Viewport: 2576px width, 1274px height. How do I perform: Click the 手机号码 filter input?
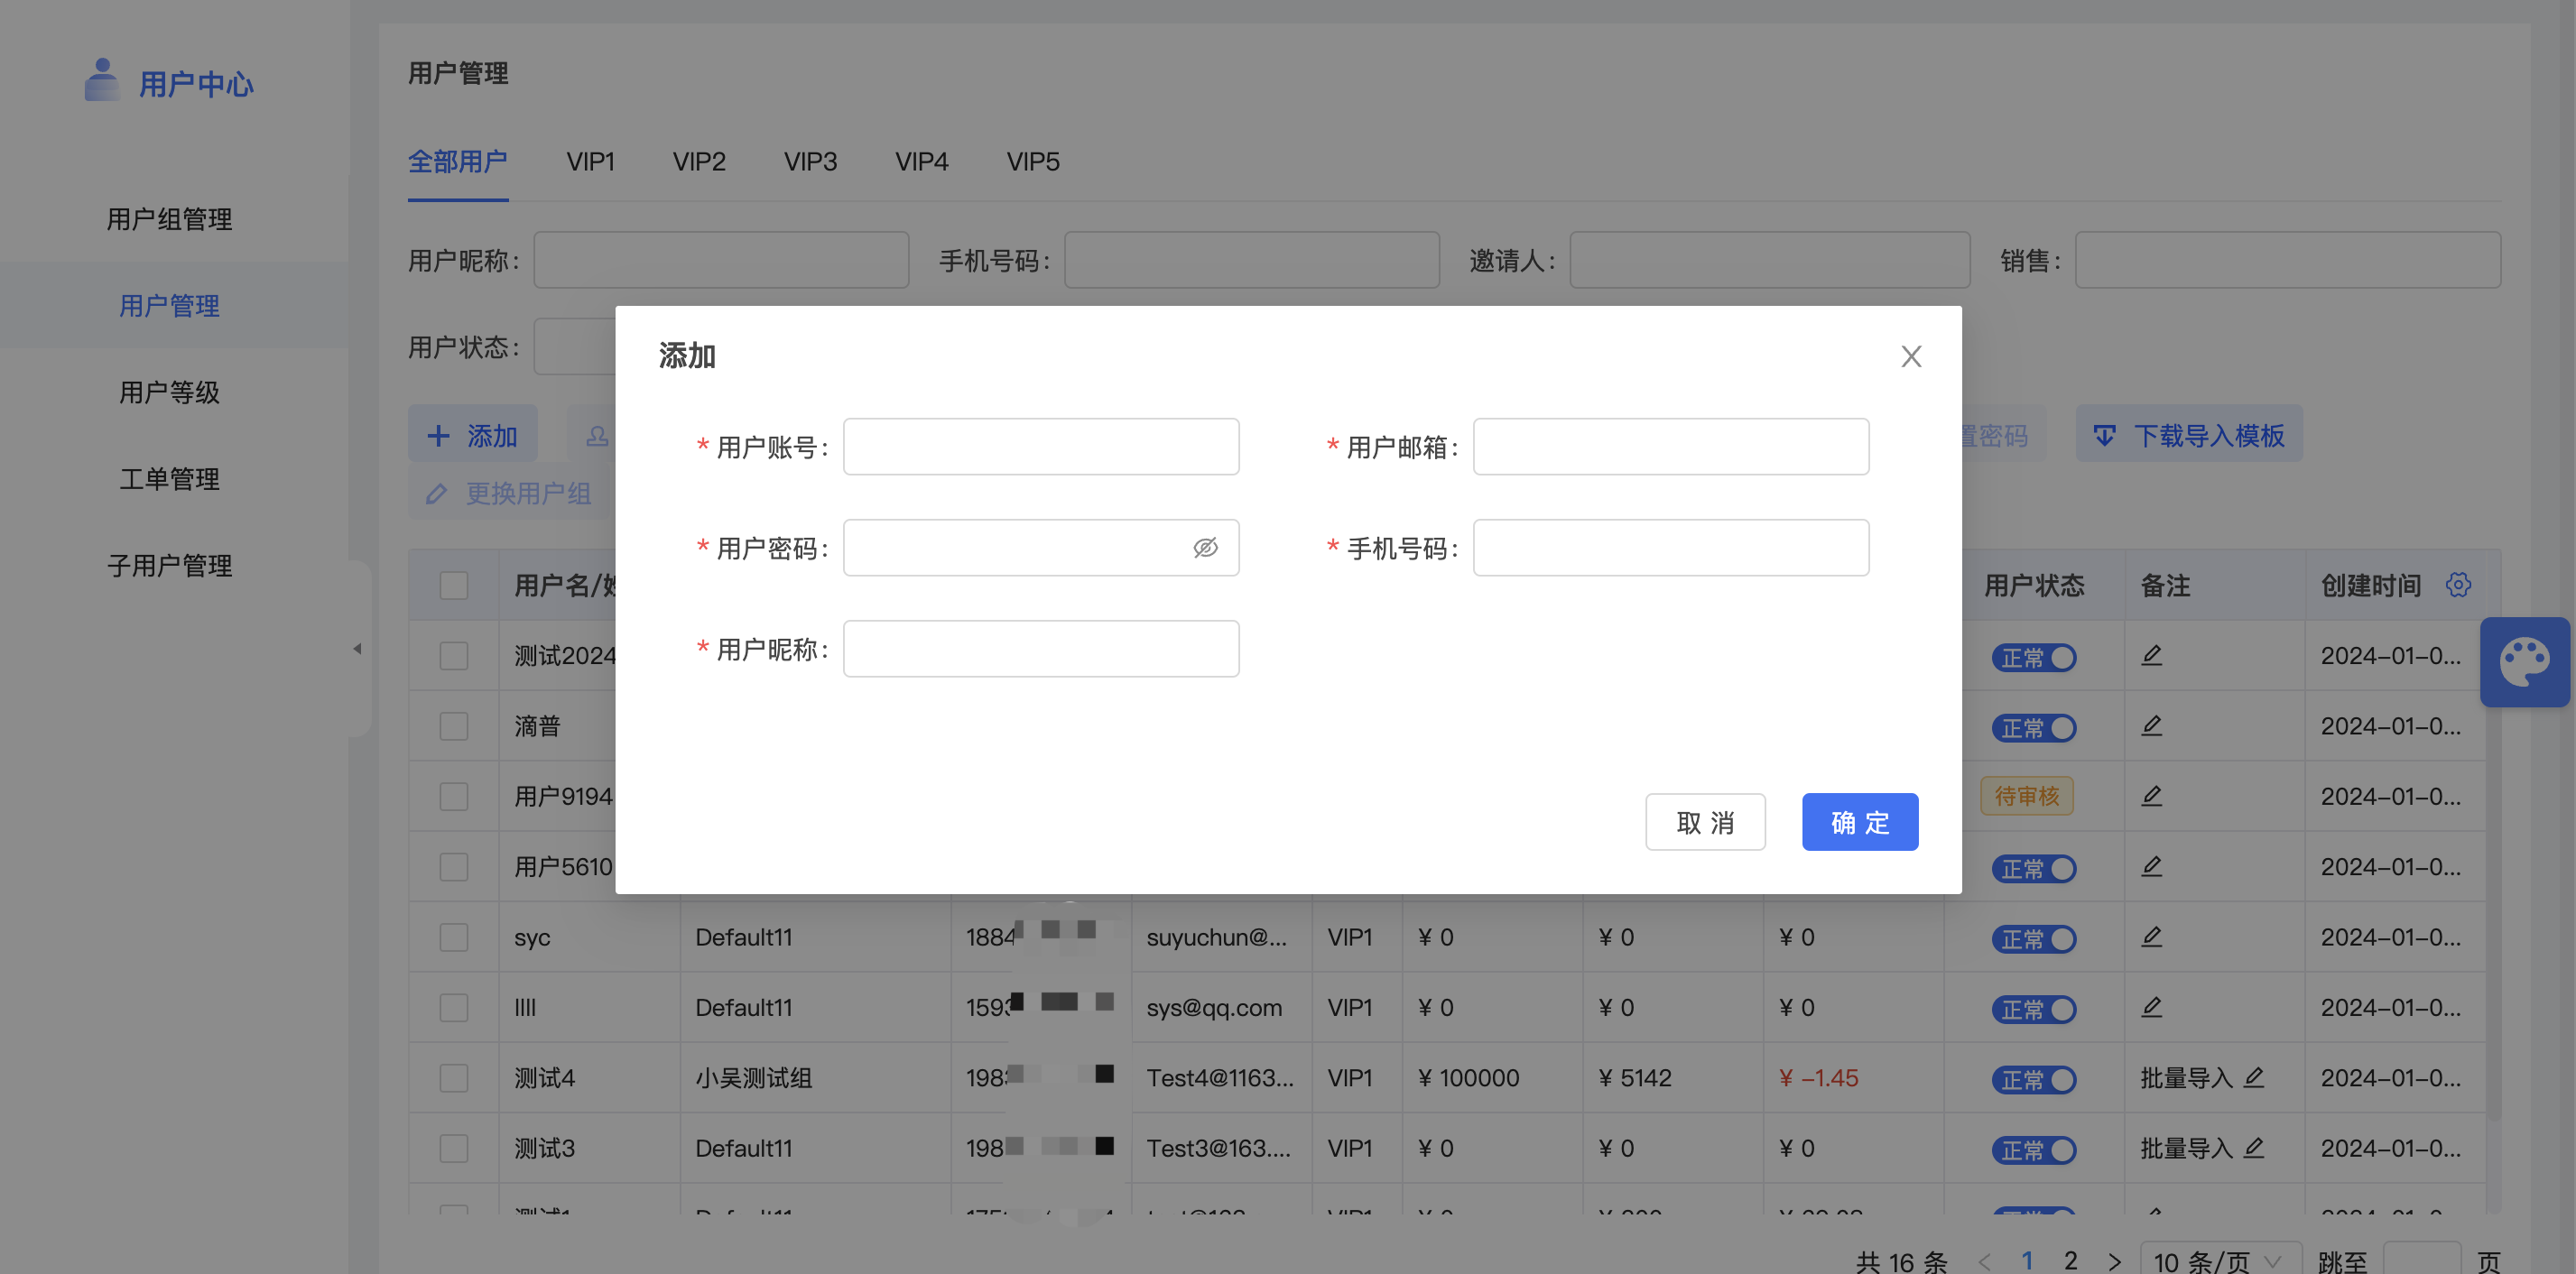(x=1251, y=260)
